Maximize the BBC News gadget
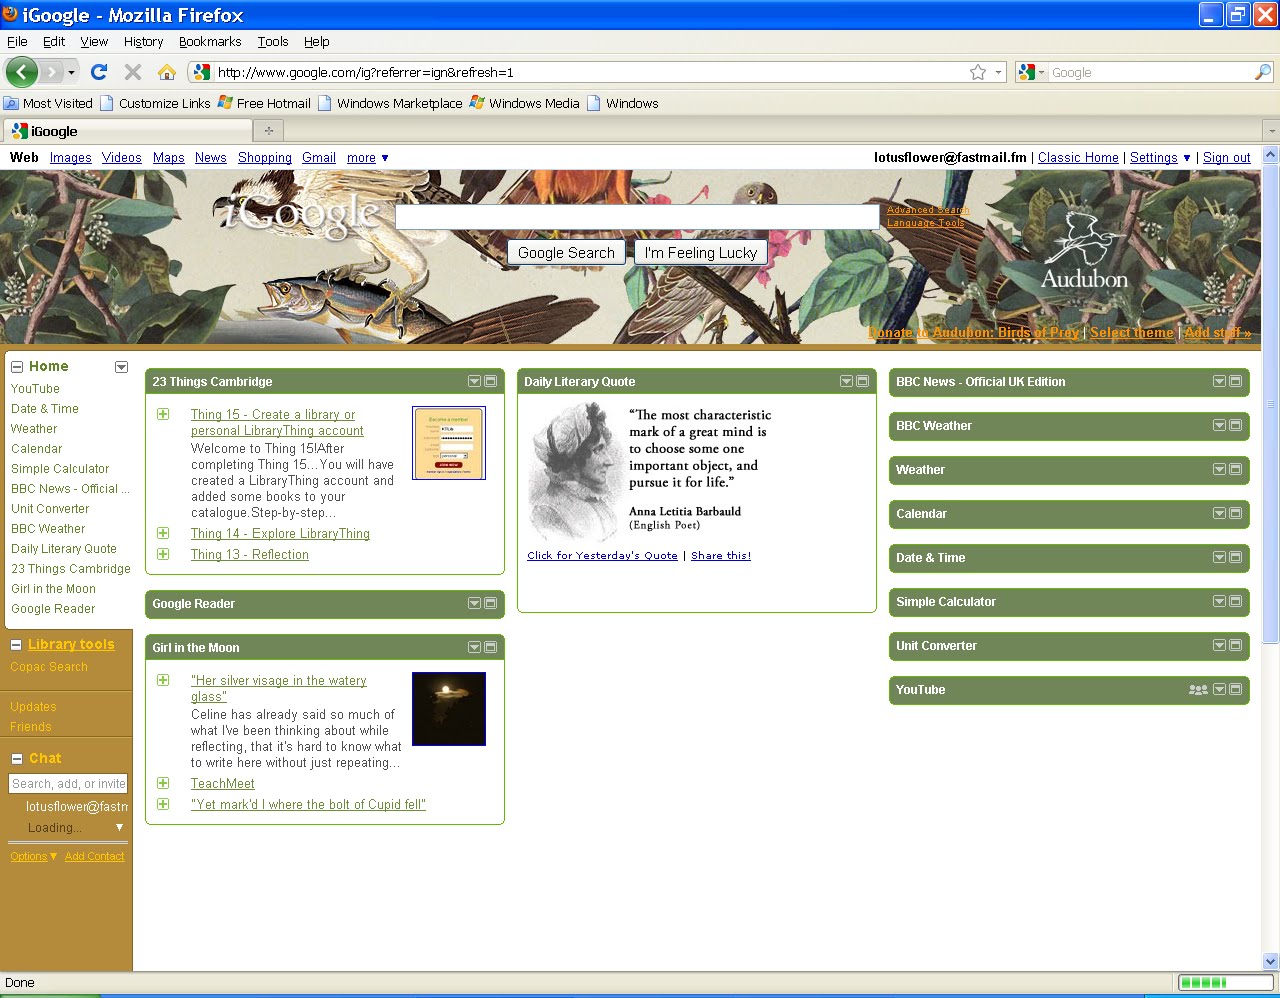The height and width of the screenshot is (998, 1280). point(1236,381)
